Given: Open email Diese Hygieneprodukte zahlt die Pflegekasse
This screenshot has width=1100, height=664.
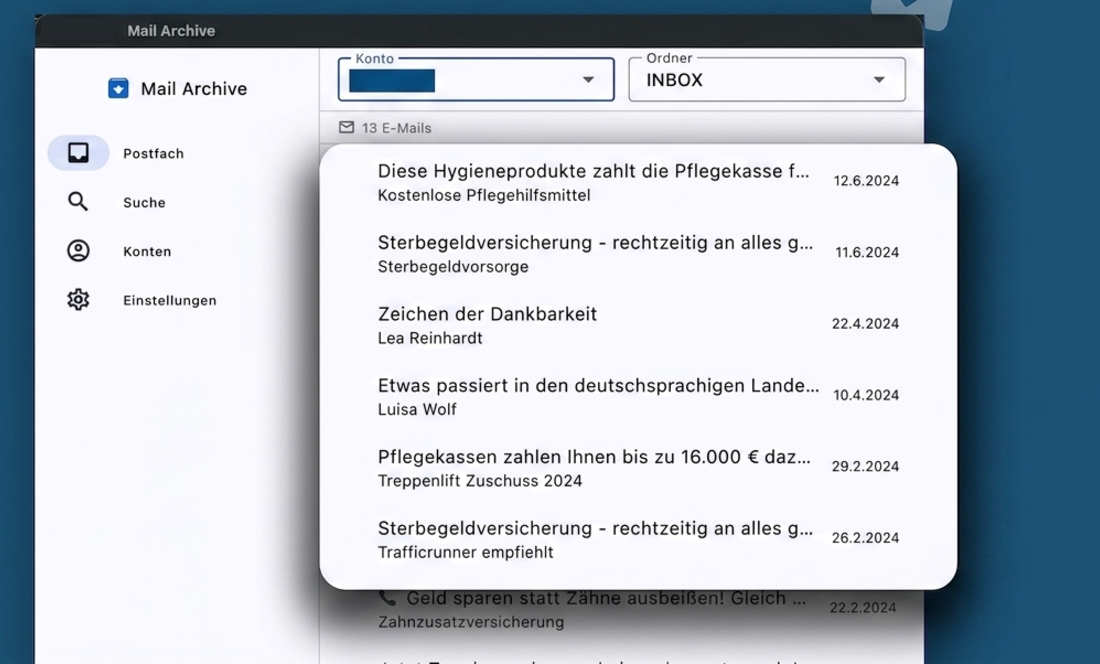Looking at the screenshot, I should pyautogui.click(x=638, y=181).
